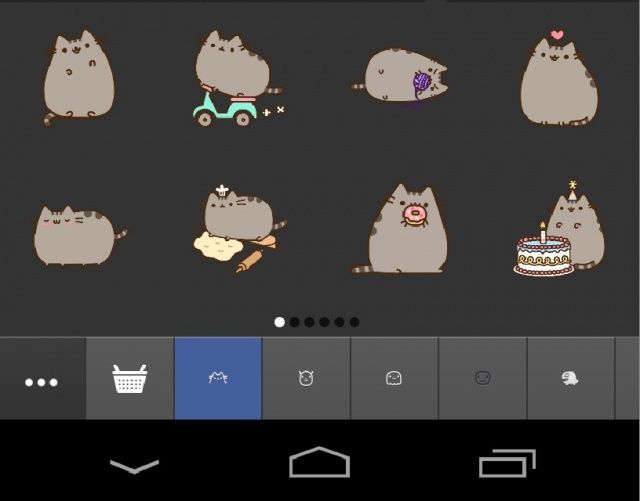This screenshot has width=640, height=501.
Task: Open the square-face sticker pack tab
Action: (394, 378)
